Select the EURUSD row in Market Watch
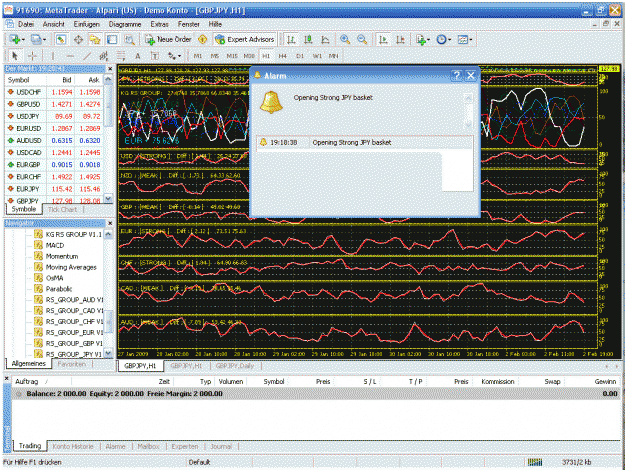 (x=54, y=128)
